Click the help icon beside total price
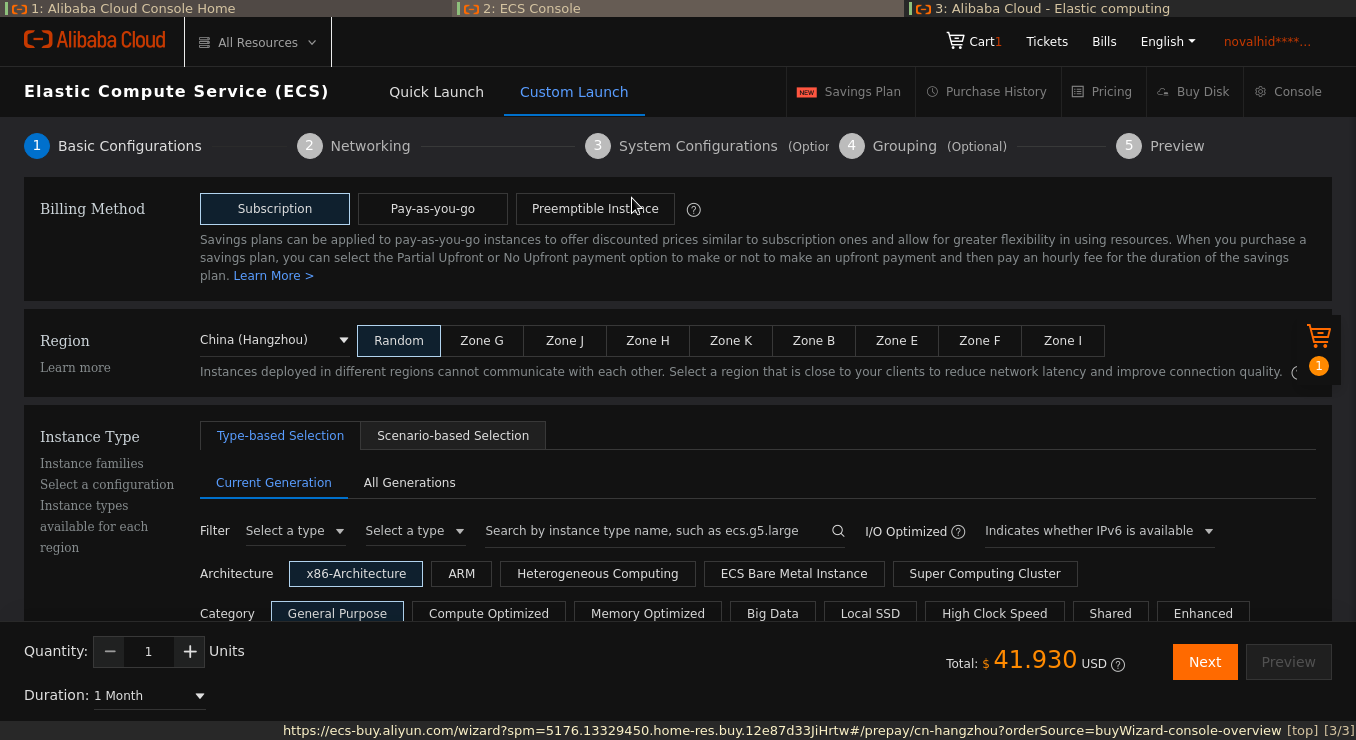 click(1118, 664)
